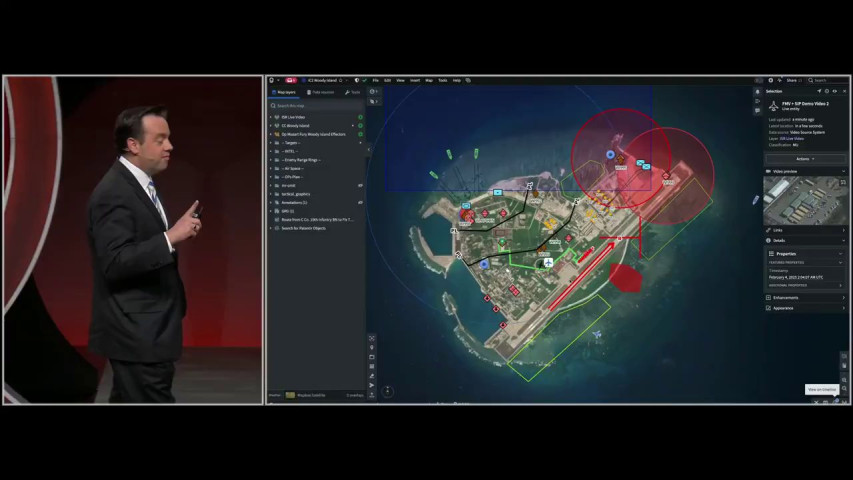Open the Insert menu
The height and width of the screenshot is (480, 853).
415,81
